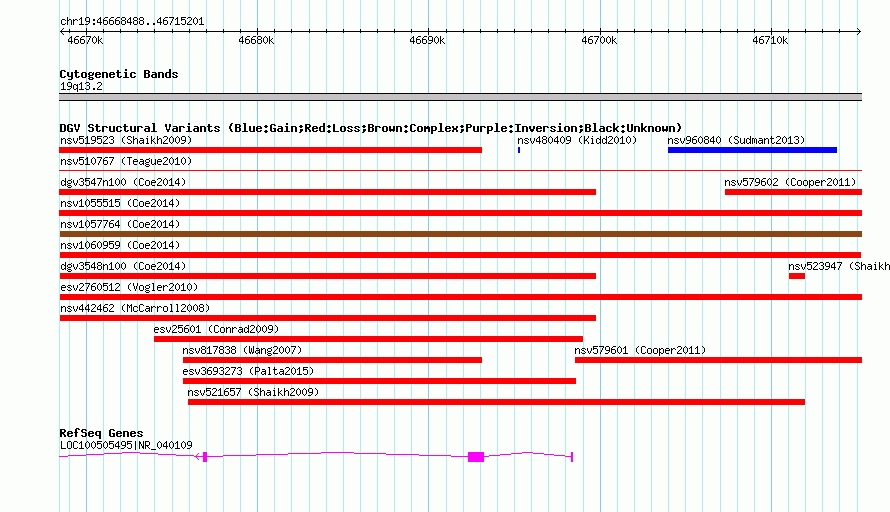The width and height of the screenshot is (890, 512).
Task: Open the dgv3548n100 (Coe2014) variant bar
Action: (x=328, y=276)
